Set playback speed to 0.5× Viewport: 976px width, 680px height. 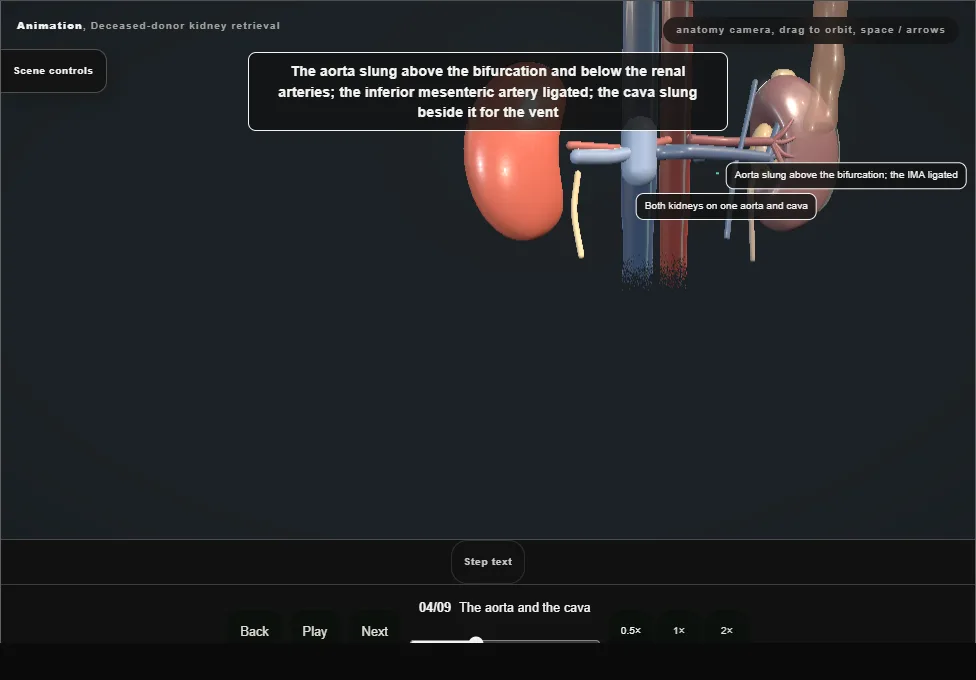(x=631, y=630)
